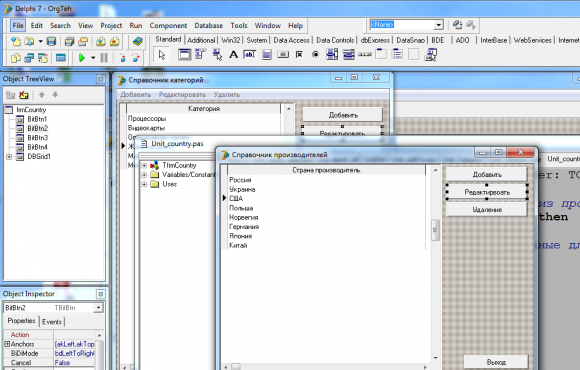Viewport: 580px width, 370px height.
Task: Switch to the Events tab
Action: coord(52,322)
